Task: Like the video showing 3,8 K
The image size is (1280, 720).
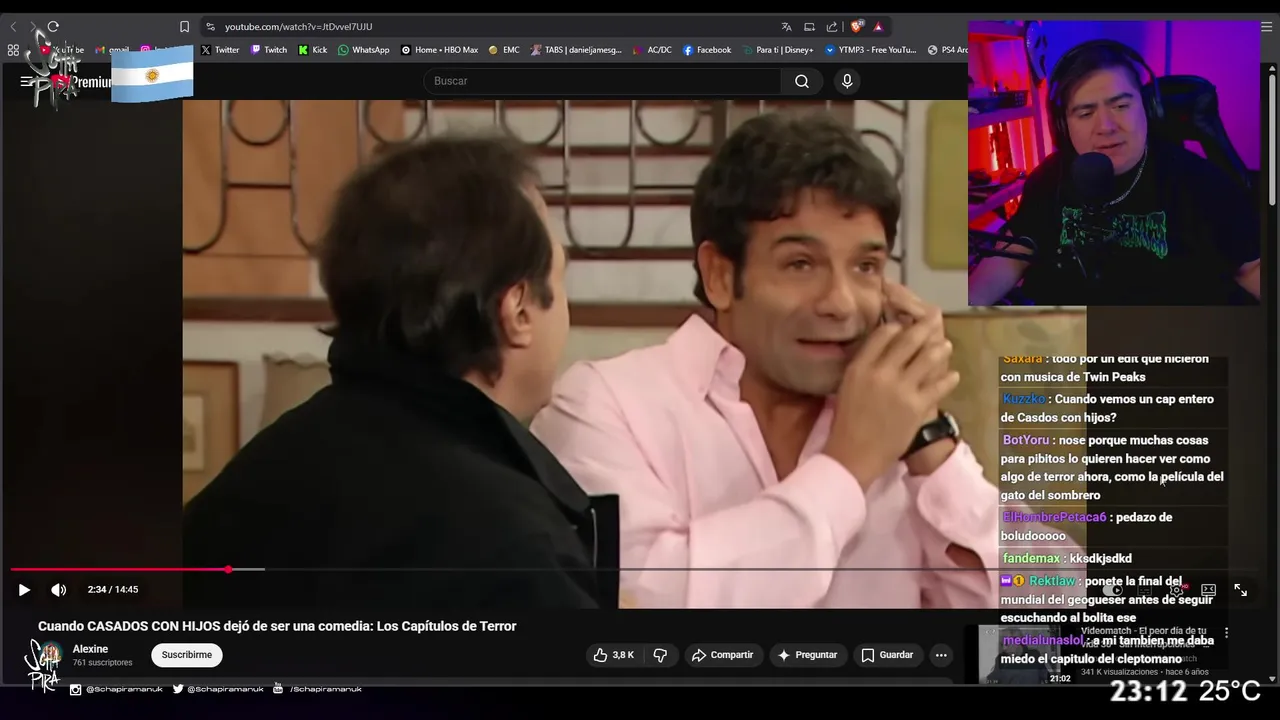Action: (613, 655)
